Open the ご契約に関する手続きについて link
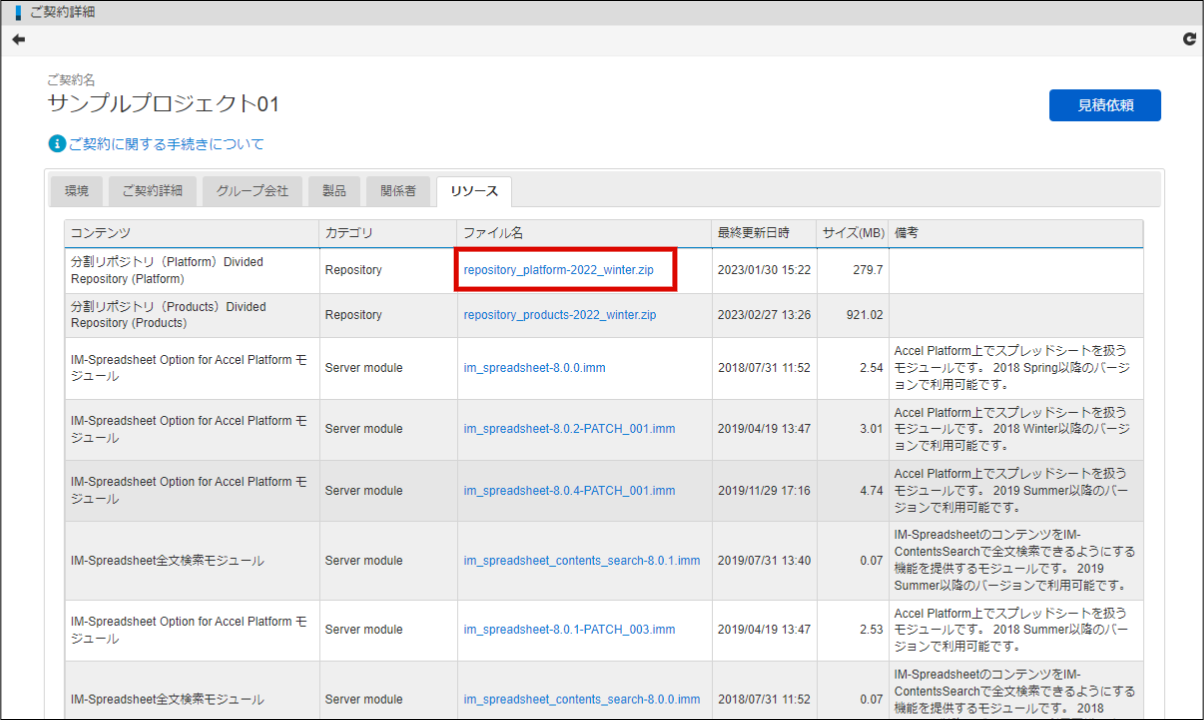The image size is (1204, 720). (166, 144)
